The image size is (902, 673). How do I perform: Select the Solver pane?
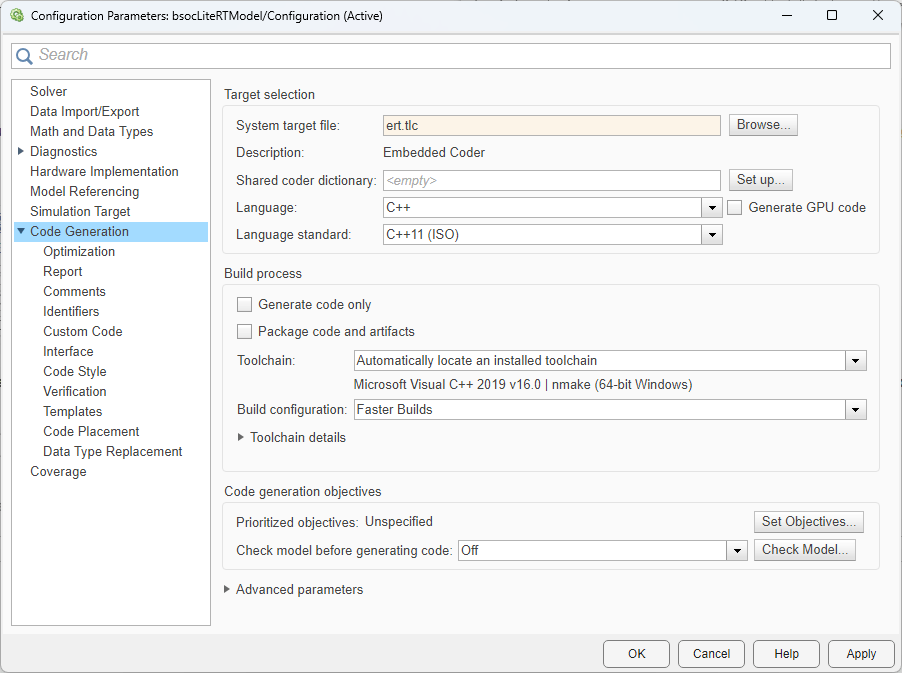coord(48,92)
